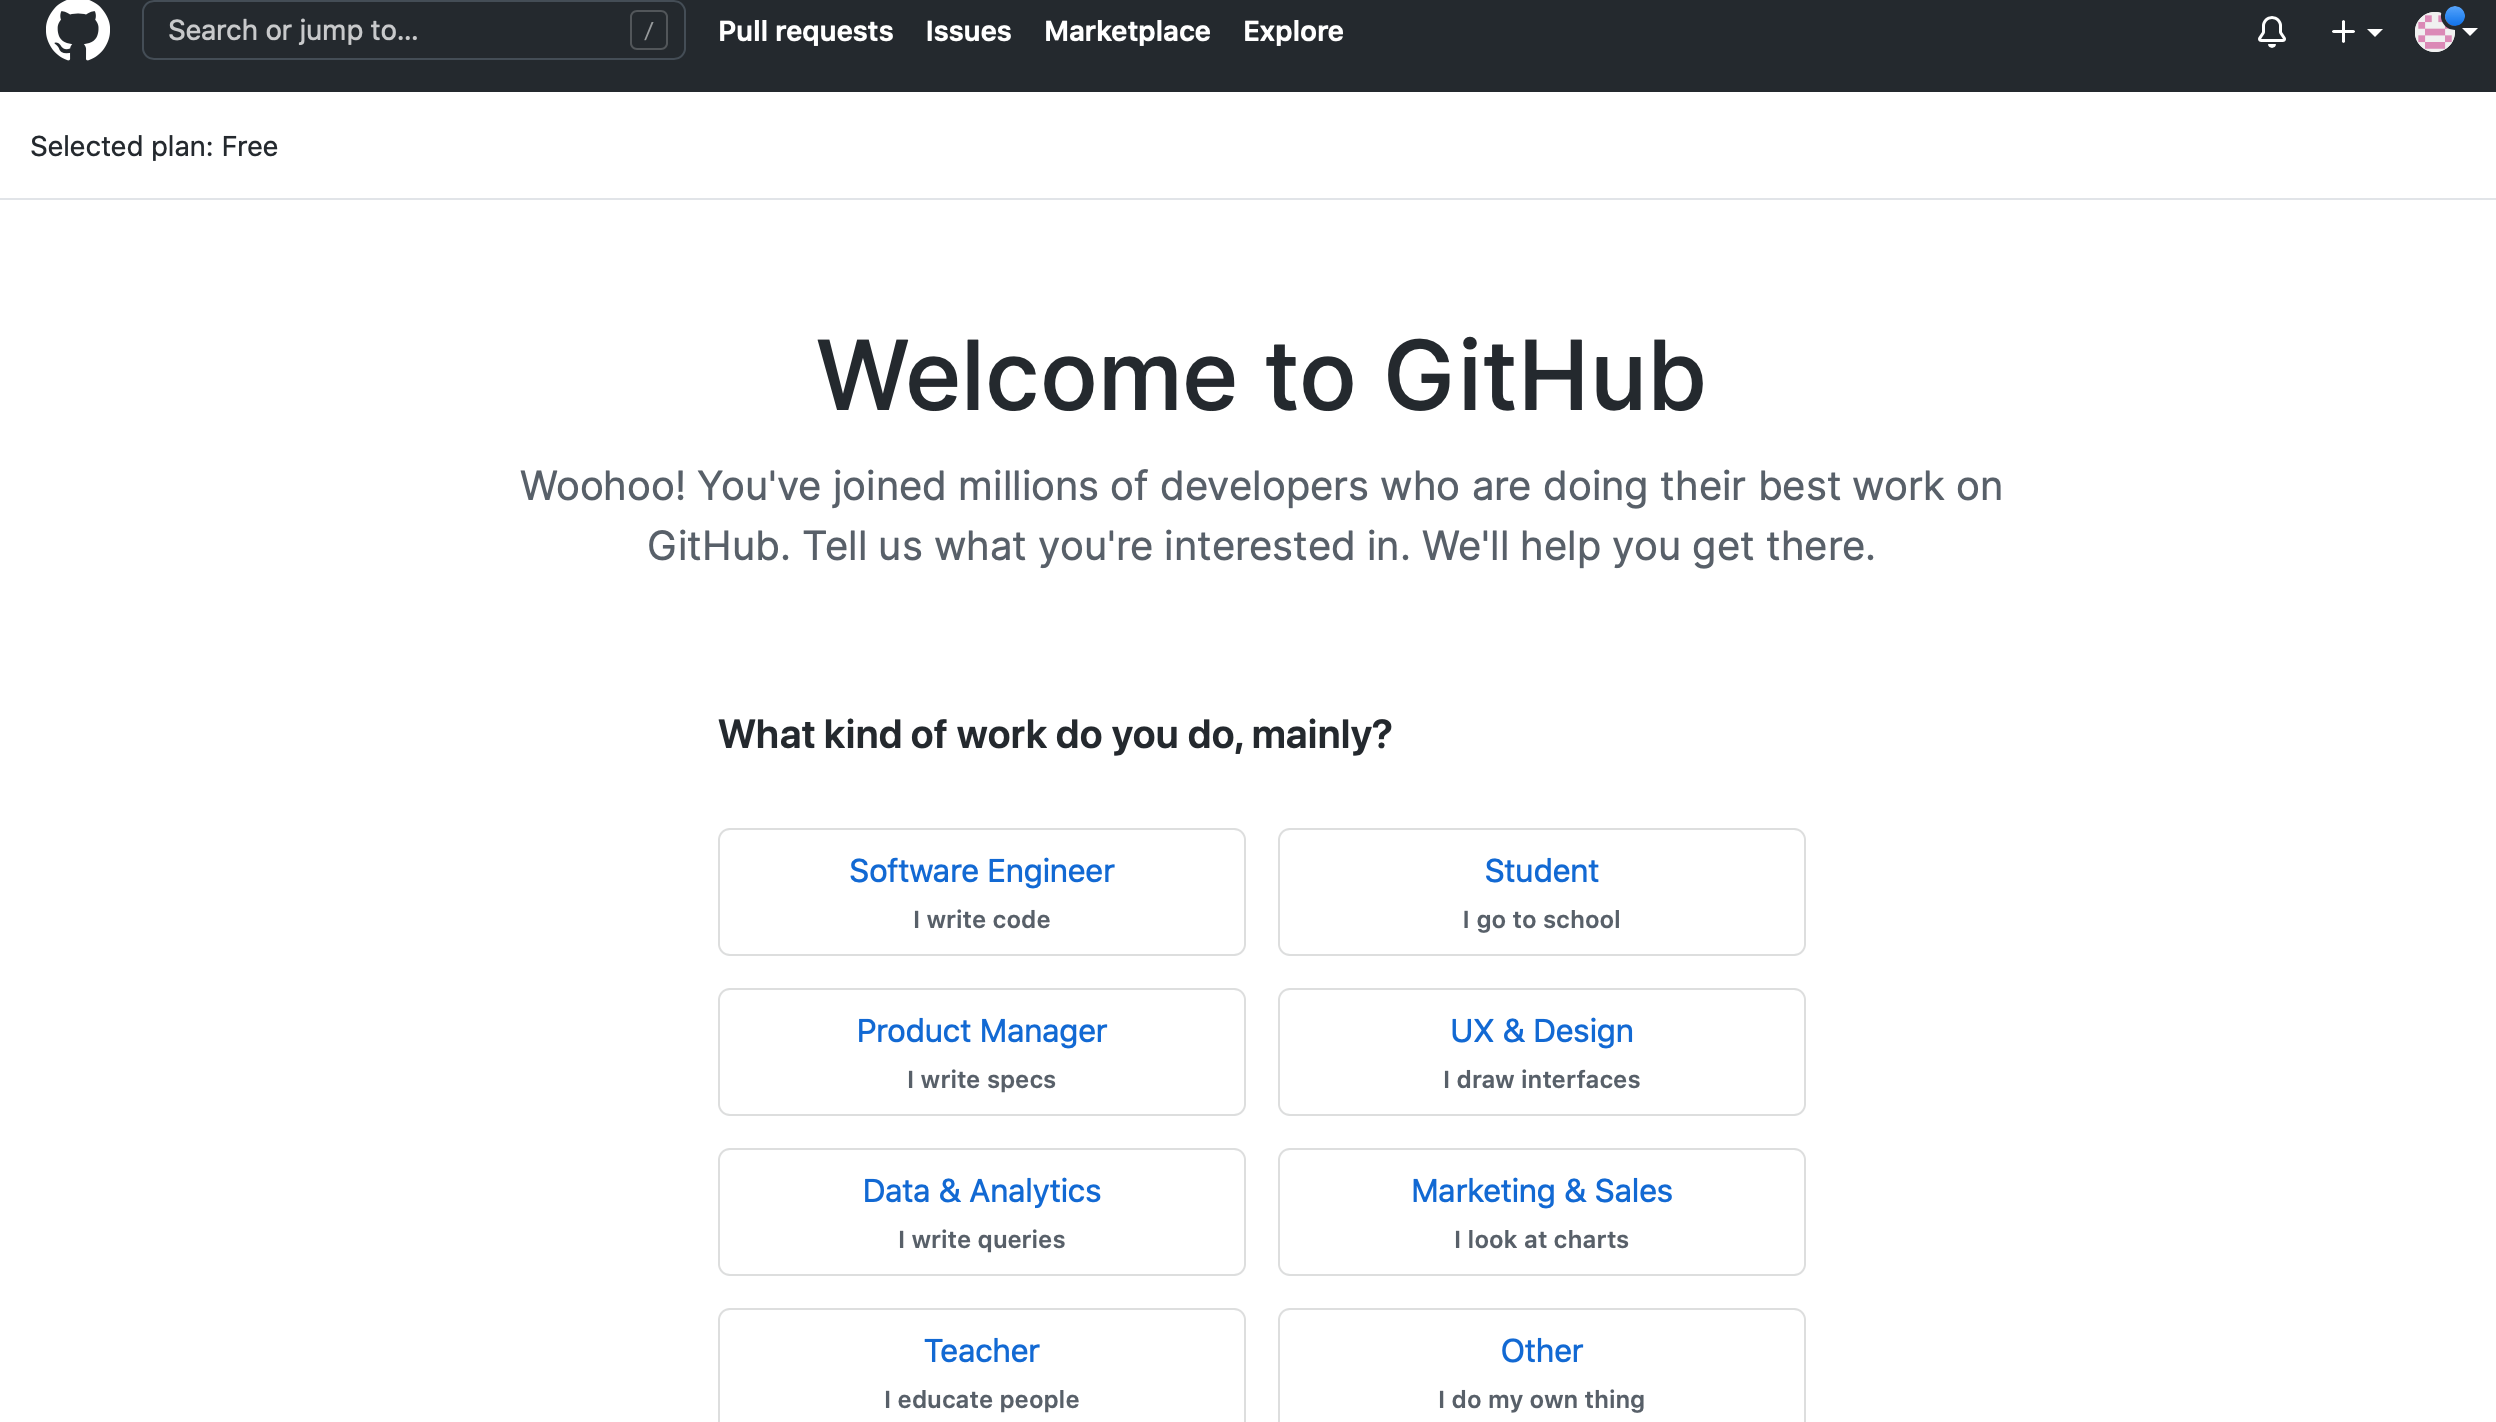Open the Explore section
2496x1422 pixels.
pyautogui.click(x=1292, y=31)
